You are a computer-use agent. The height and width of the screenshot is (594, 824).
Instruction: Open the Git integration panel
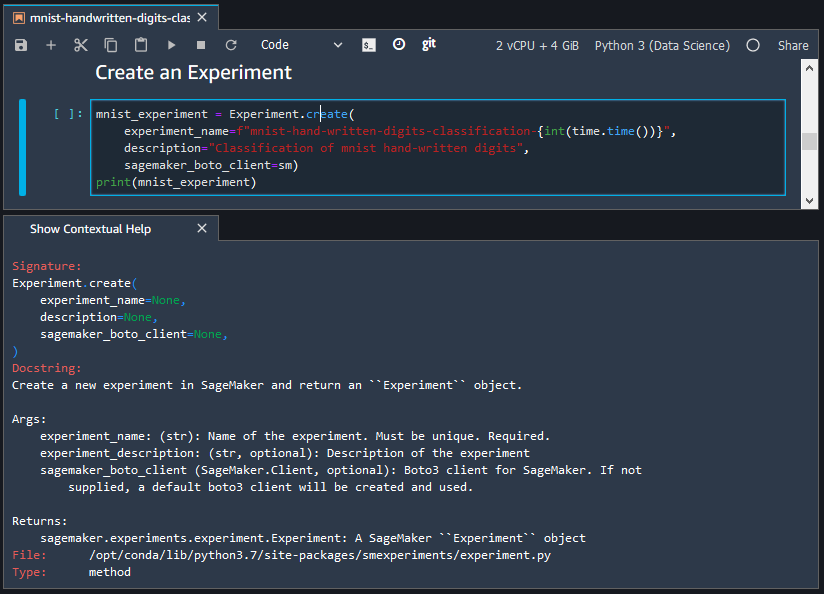tap(428, 44)
